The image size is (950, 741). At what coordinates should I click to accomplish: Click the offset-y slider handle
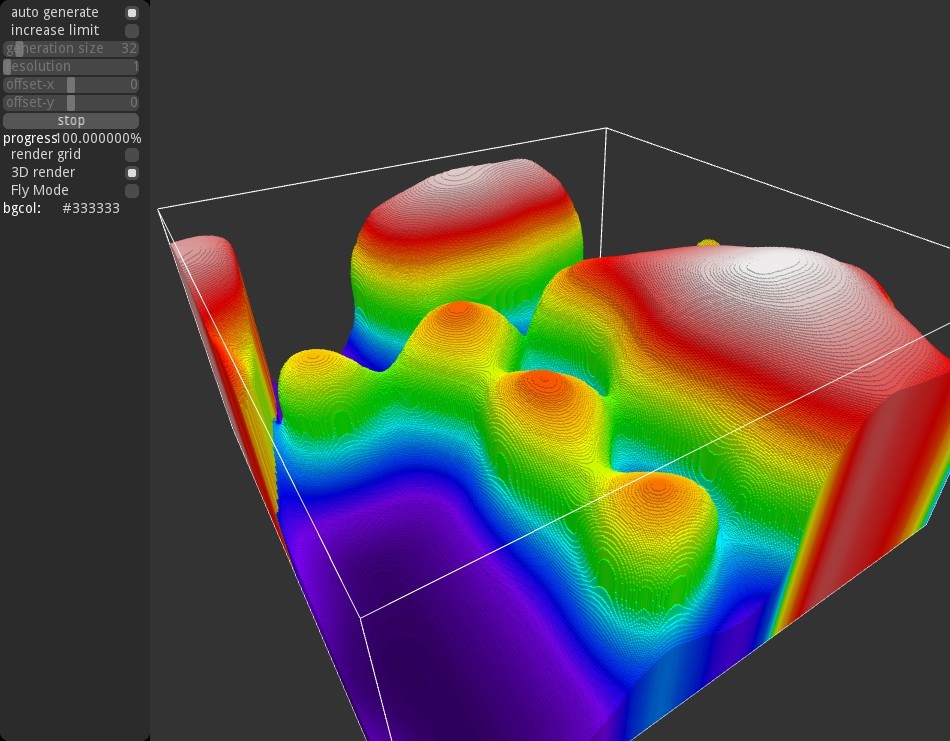(x=71, y=103)
